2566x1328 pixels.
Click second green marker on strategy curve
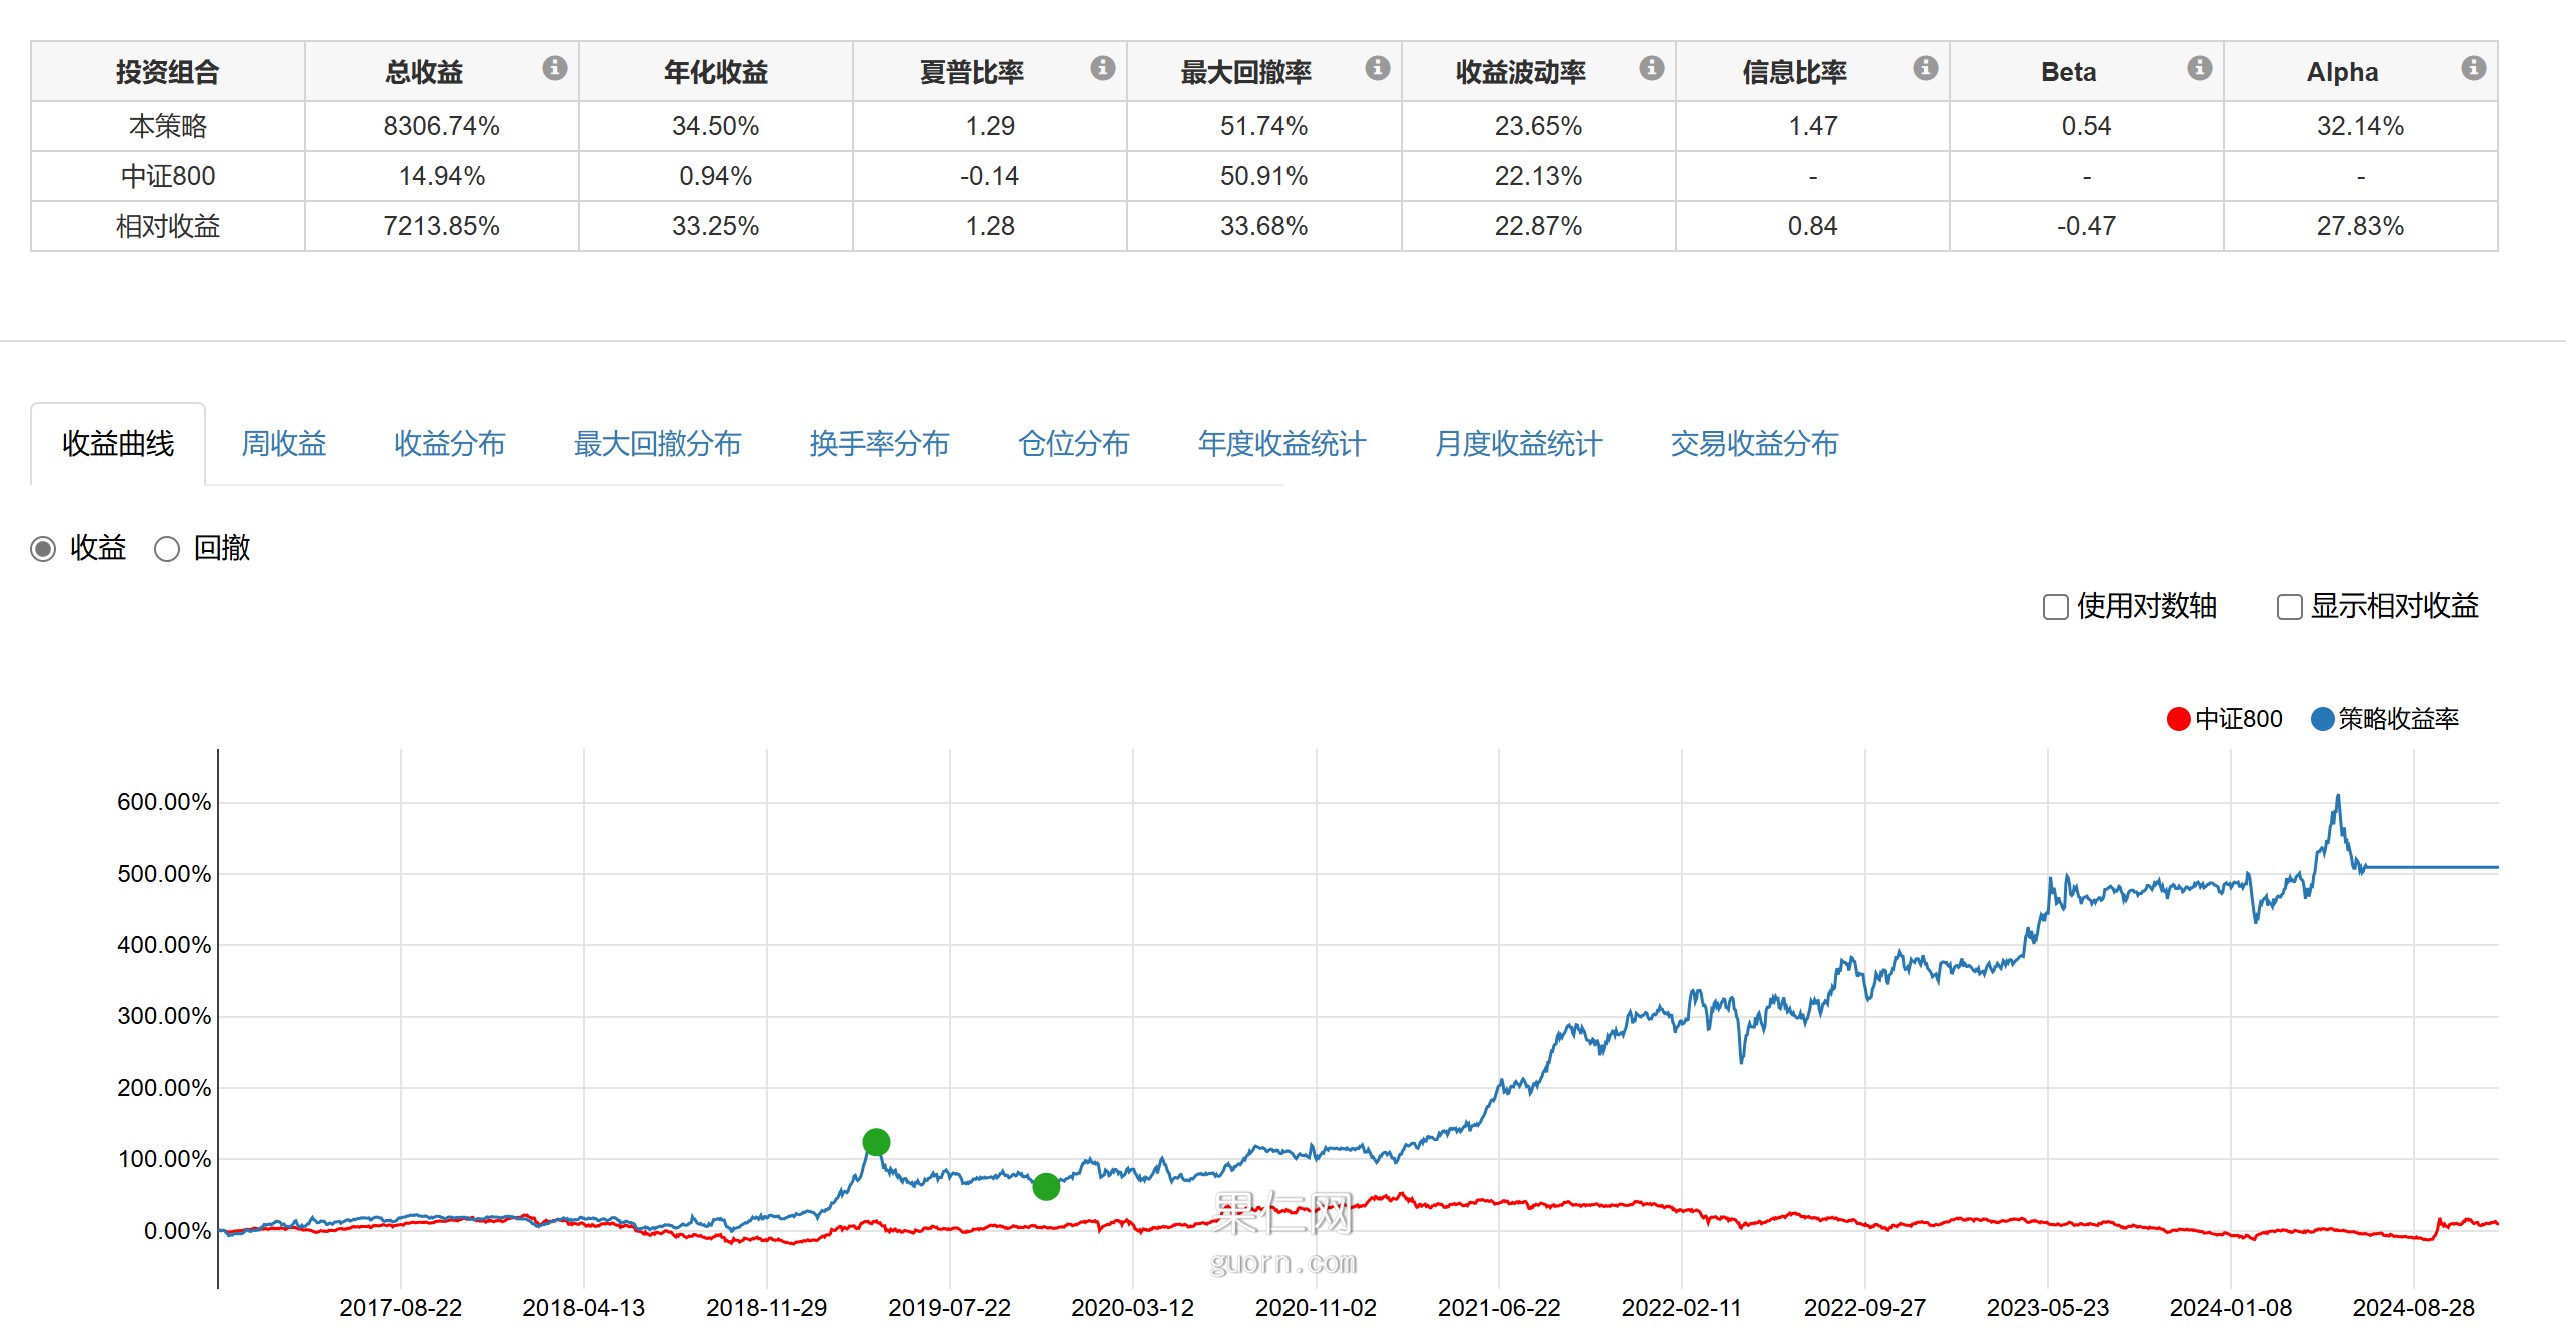[x=1046, y=1187]
